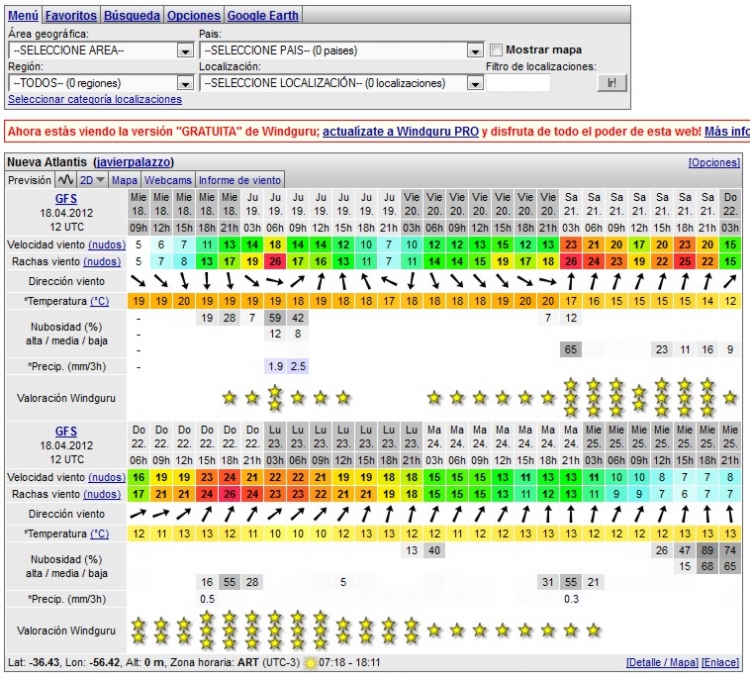Click the Nueva Atlantis location title
The image size is (750, 678).
point(47,162)
